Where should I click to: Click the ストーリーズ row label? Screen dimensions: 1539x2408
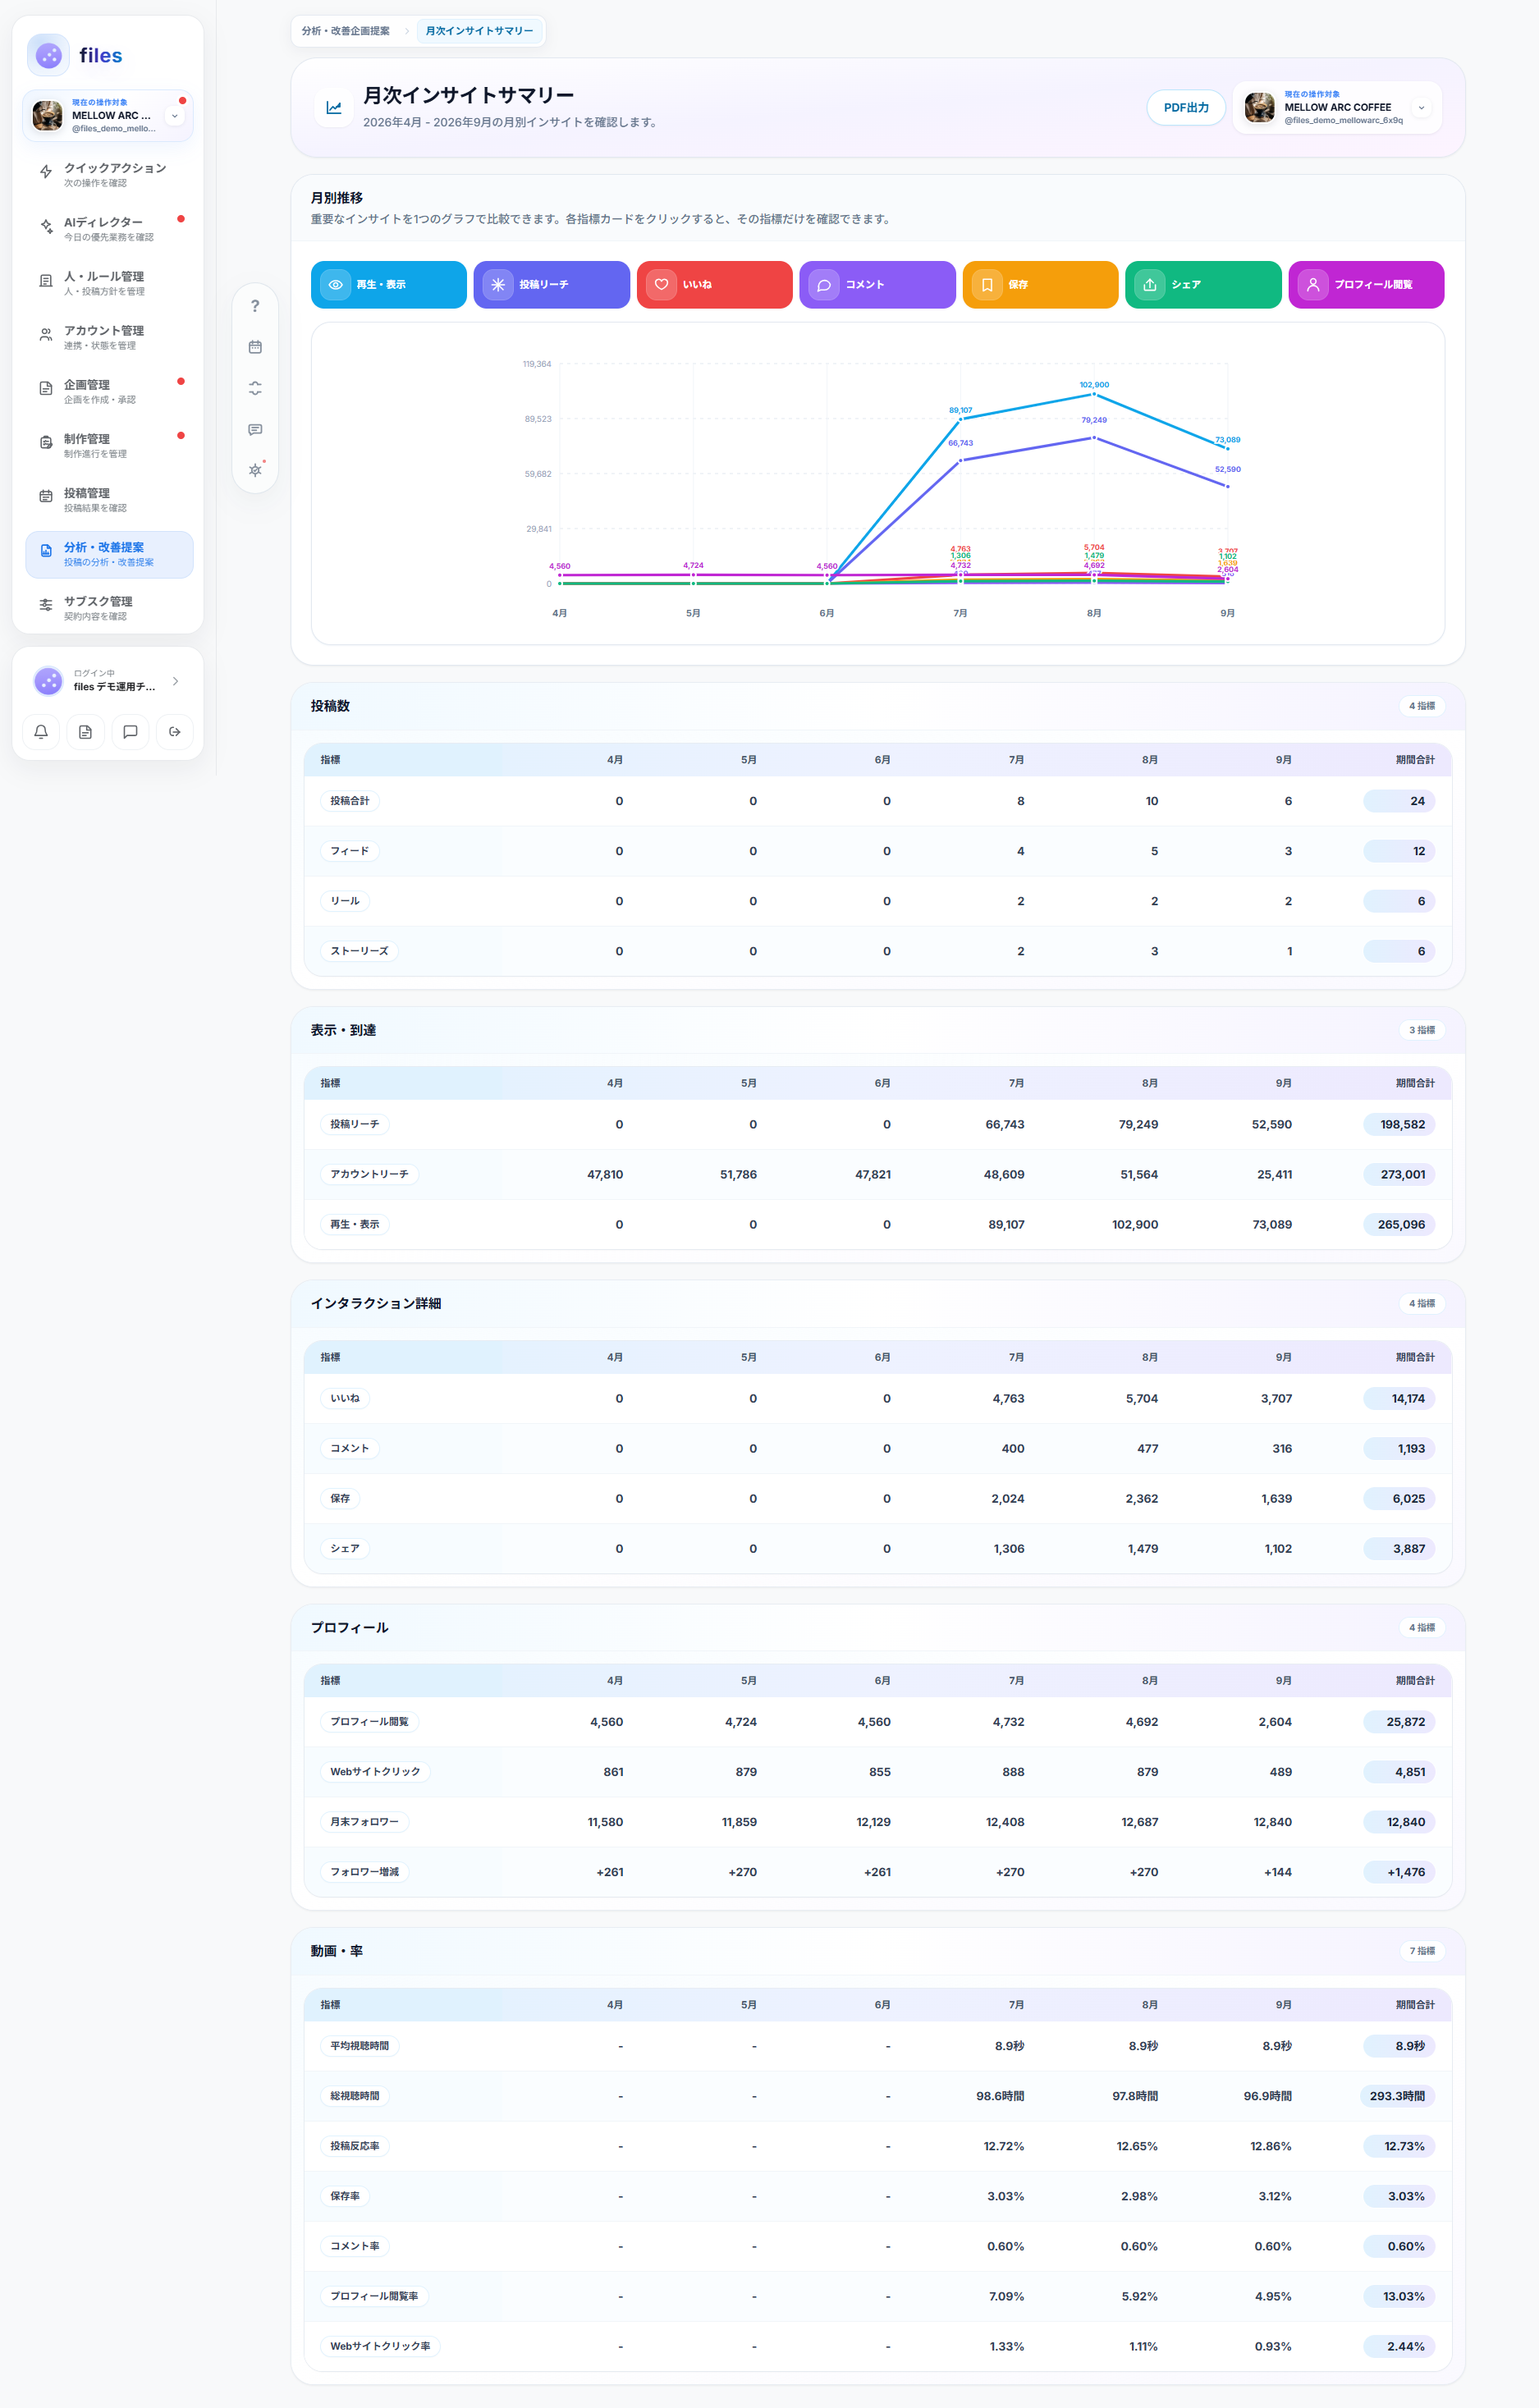[360, 951]
